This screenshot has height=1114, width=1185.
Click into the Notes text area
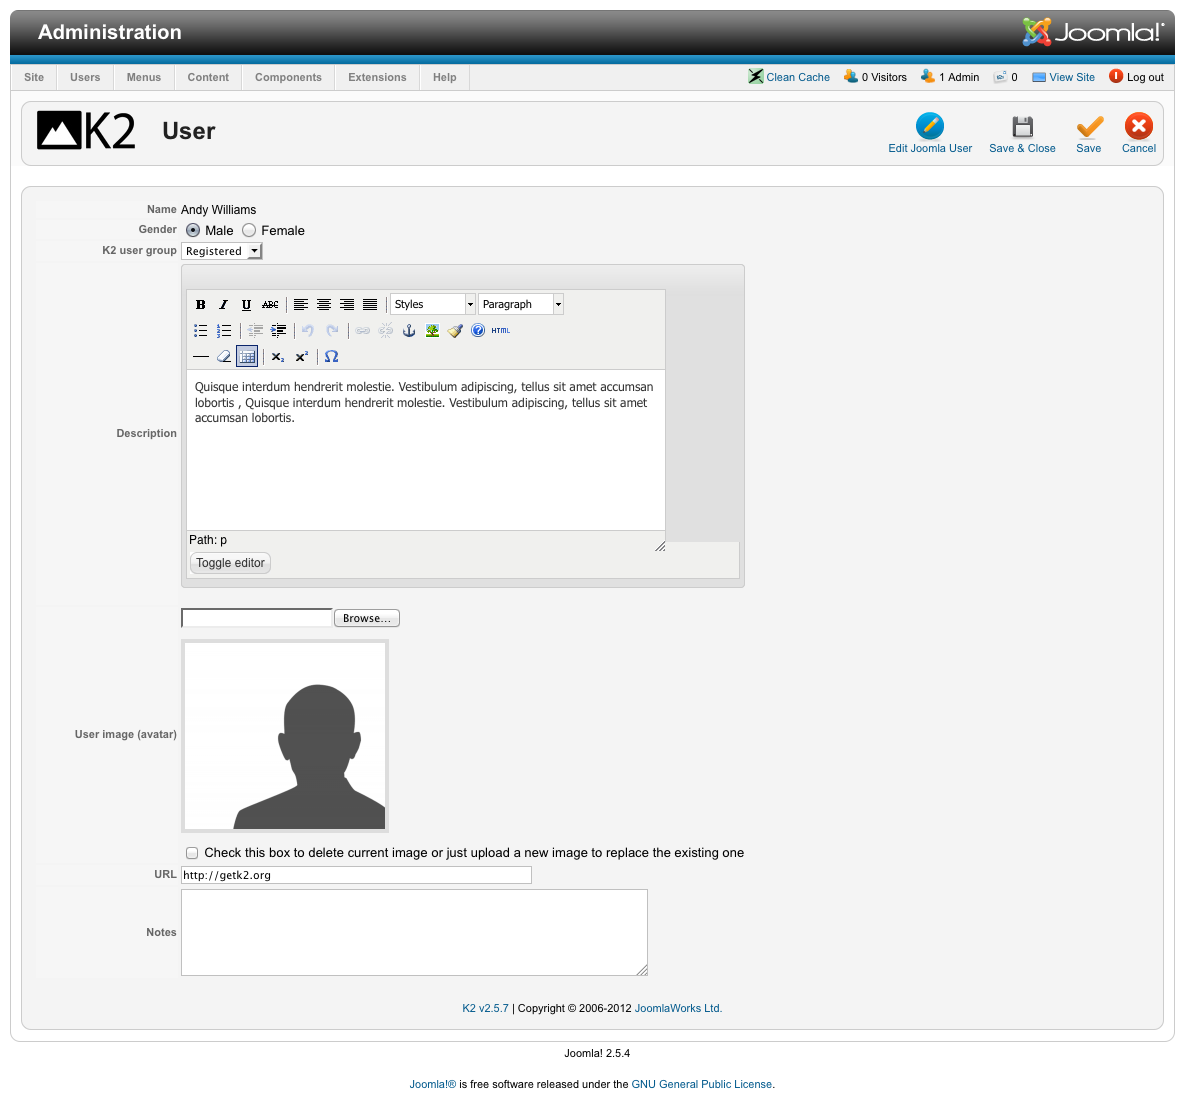tap(414, 933)
